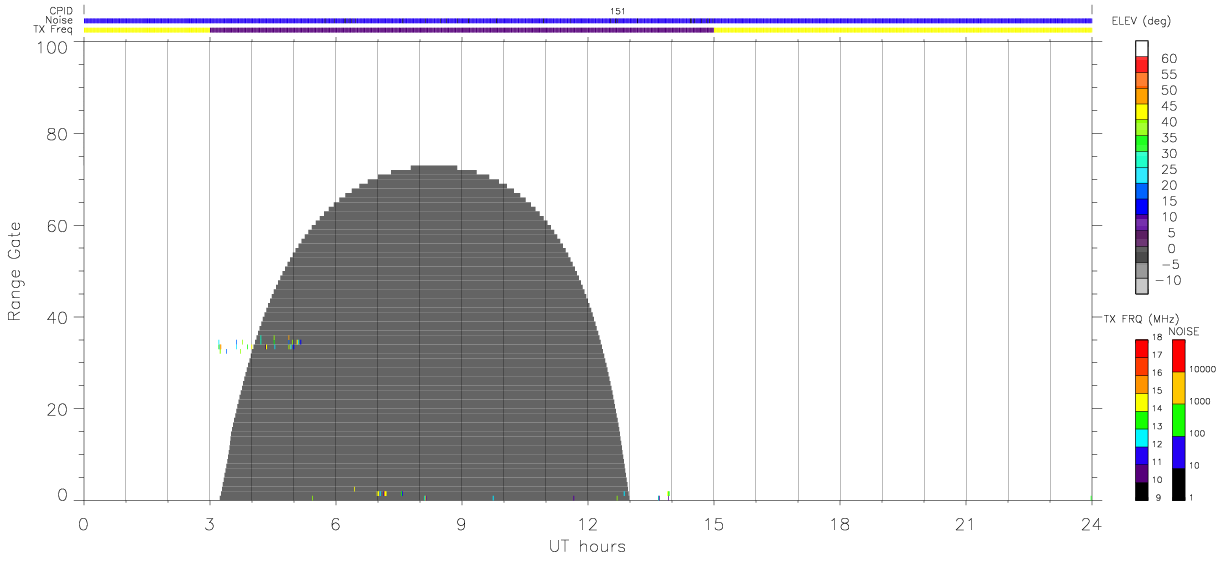Click ELEV colorbar label -10
This screenshot has width=1228, height=567.
tap(1169, 280)
